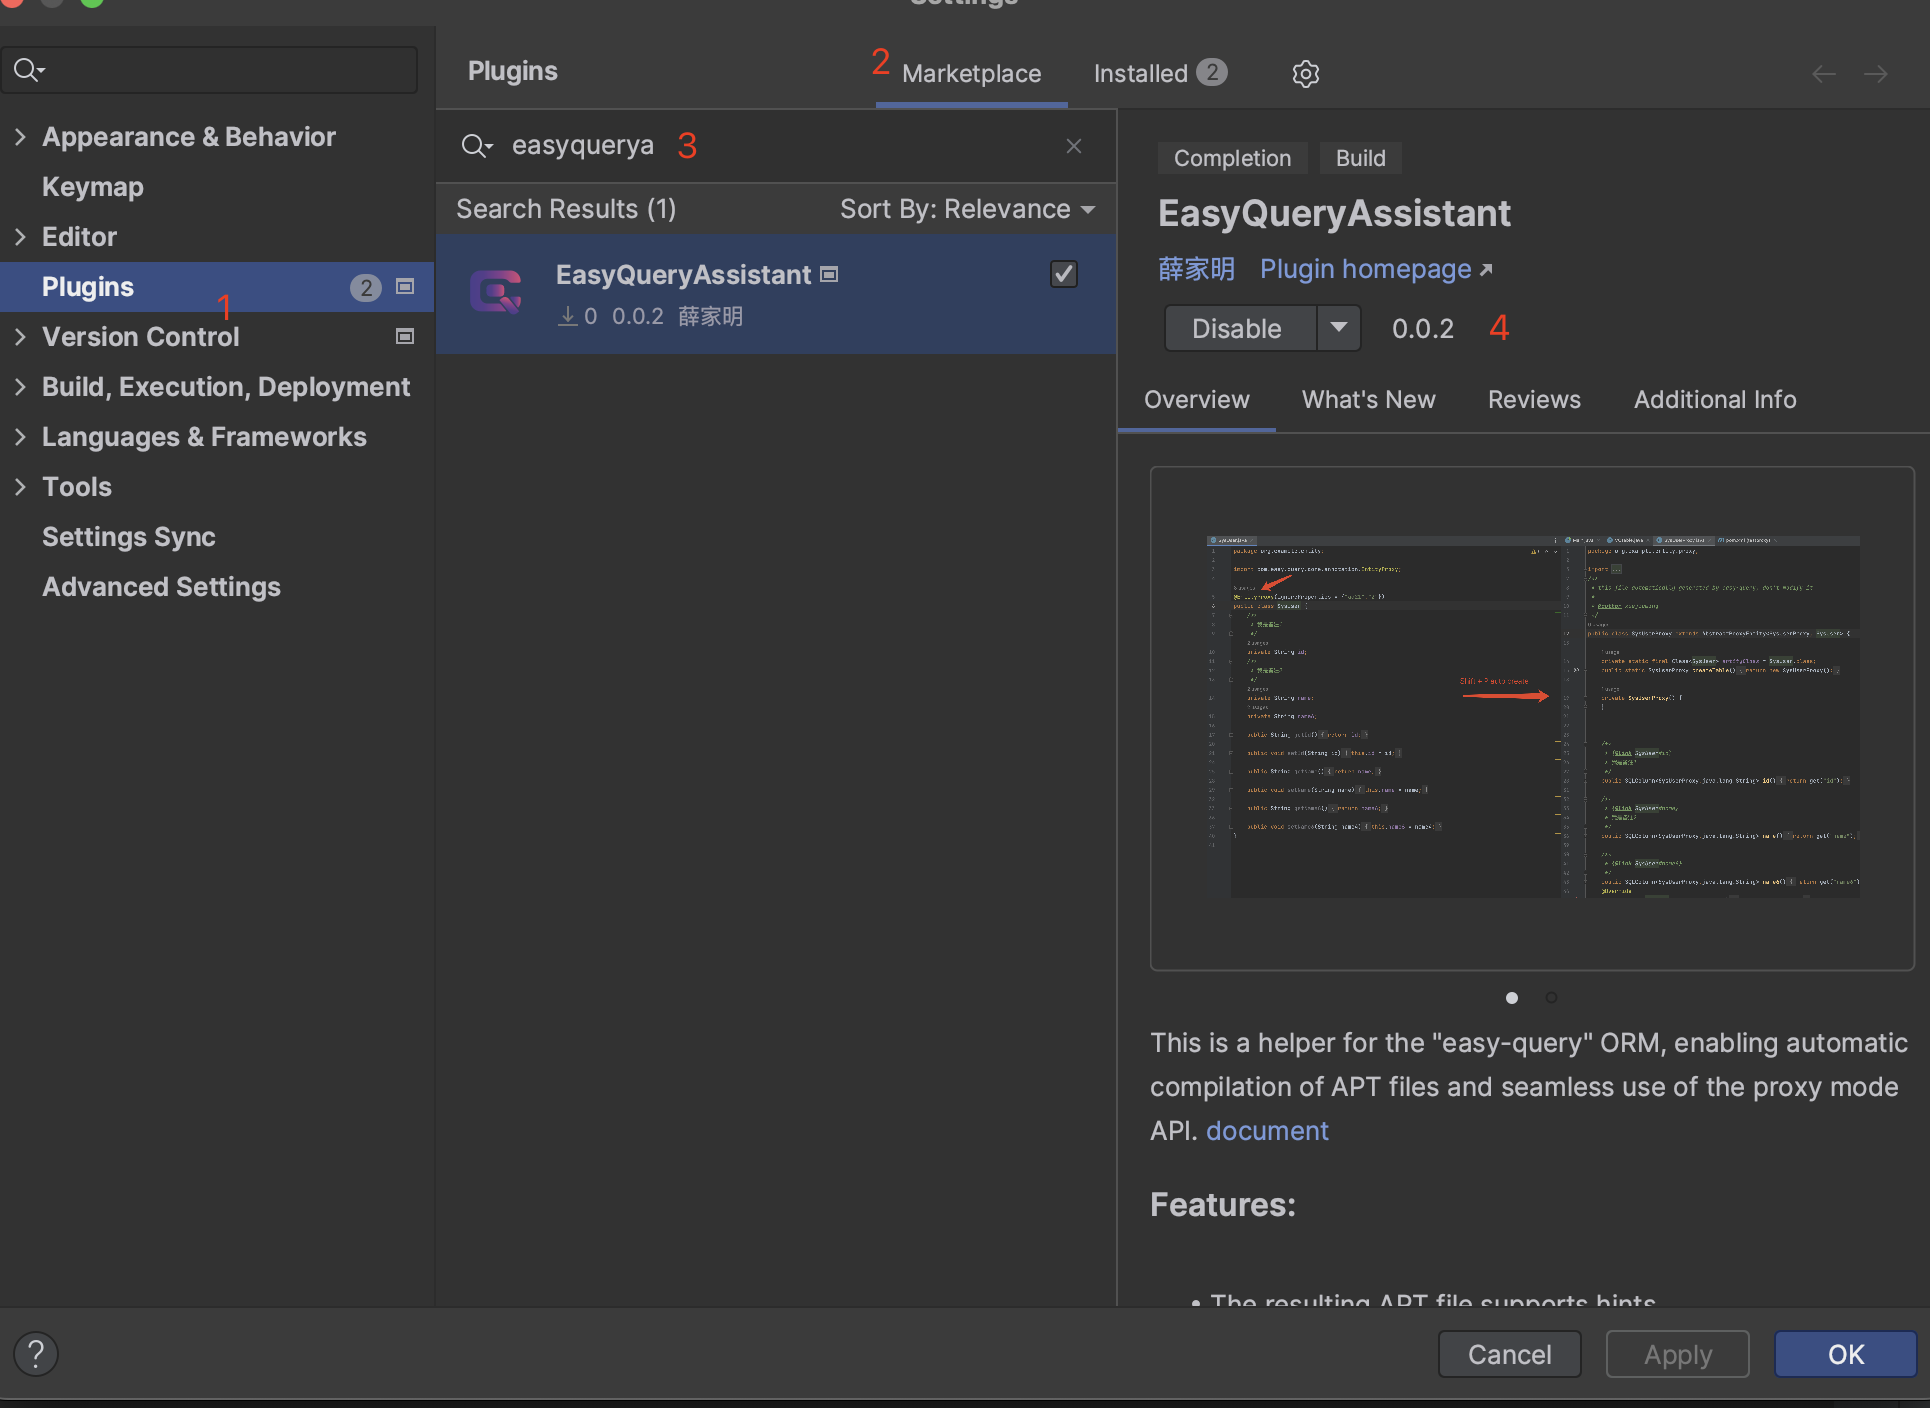Switch to the Marketplace tab
The image size is (1930, 1408).
tap(971, 74)
